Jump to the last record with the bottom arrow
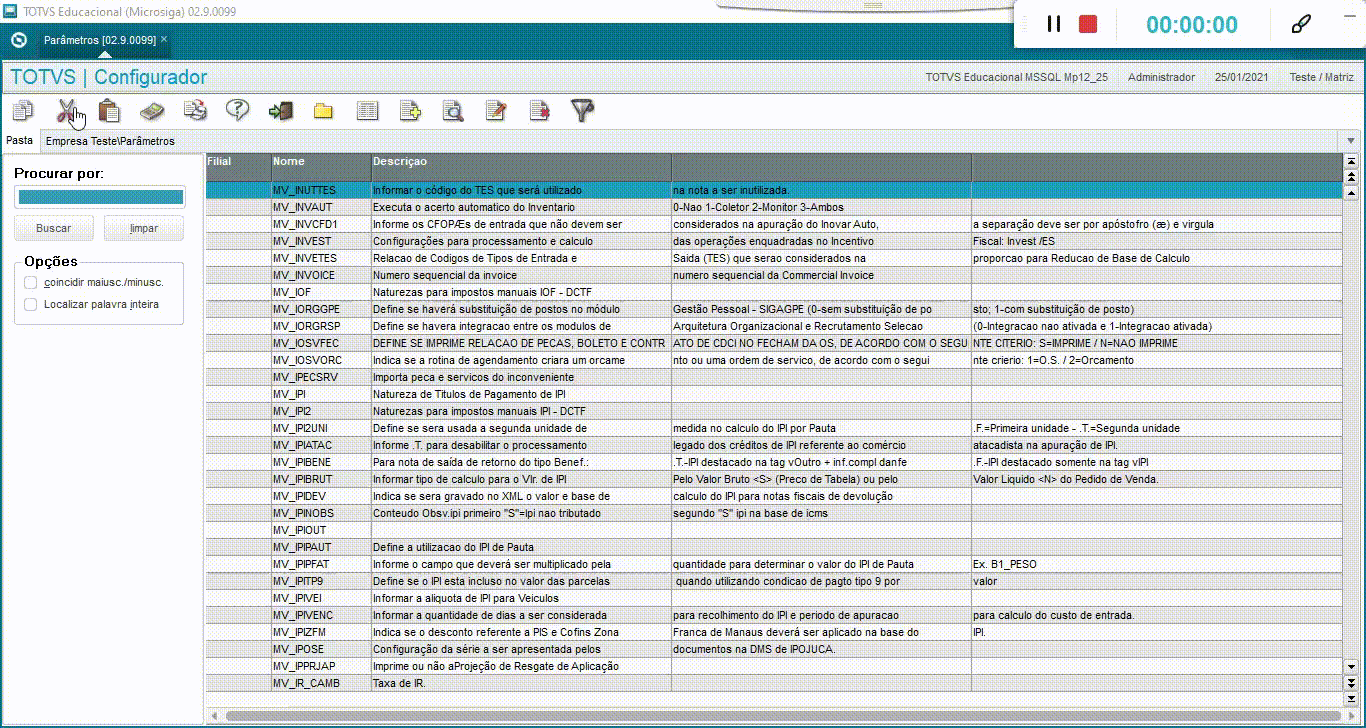The image size is (1366, 728). point(1352,699)
